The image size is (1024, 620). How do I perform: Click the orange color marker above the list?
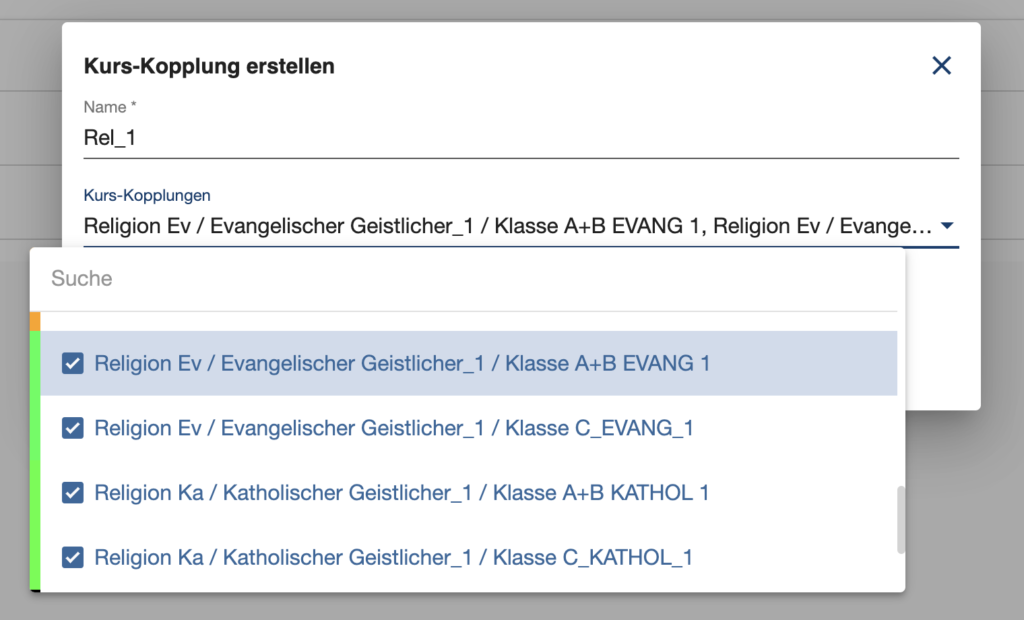pyautogui.click(x=35, y=321)
